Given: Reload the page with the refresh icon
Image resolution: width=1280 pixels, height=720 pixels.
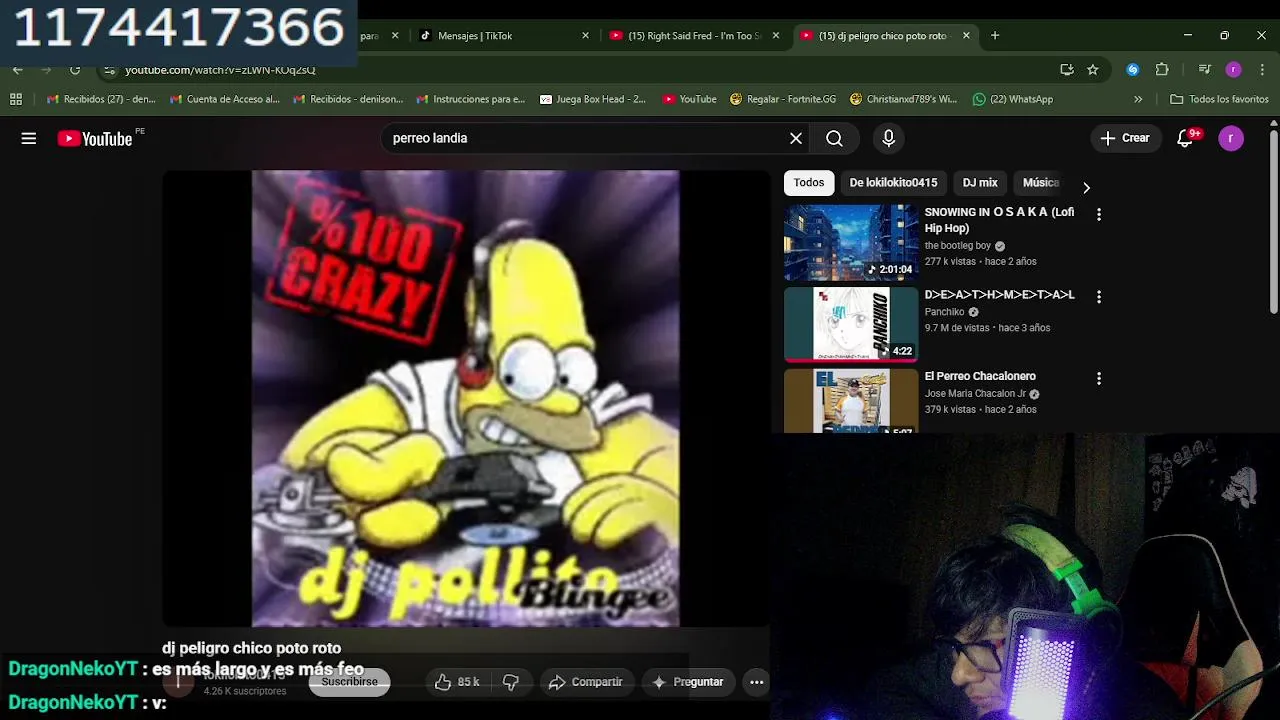Looking at the screenshot, I should coord(75,70).
